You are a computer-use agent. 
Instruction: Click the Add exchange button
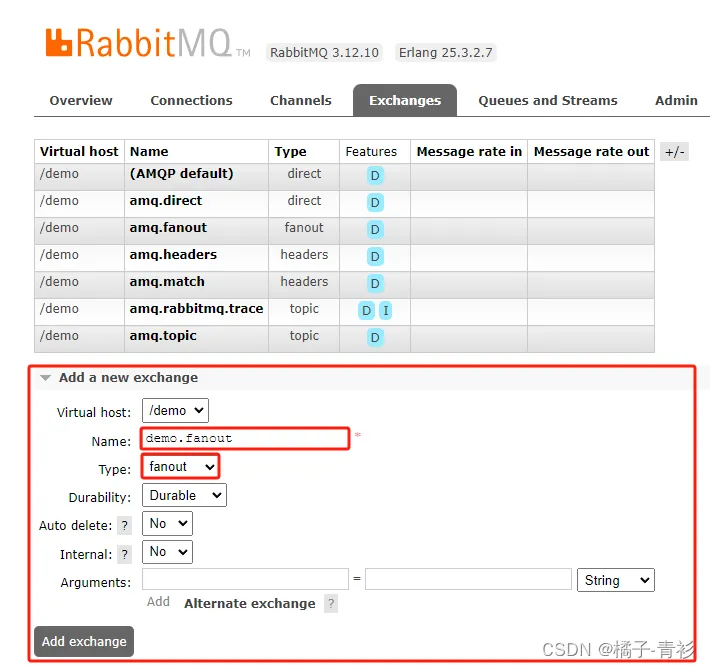84,641
